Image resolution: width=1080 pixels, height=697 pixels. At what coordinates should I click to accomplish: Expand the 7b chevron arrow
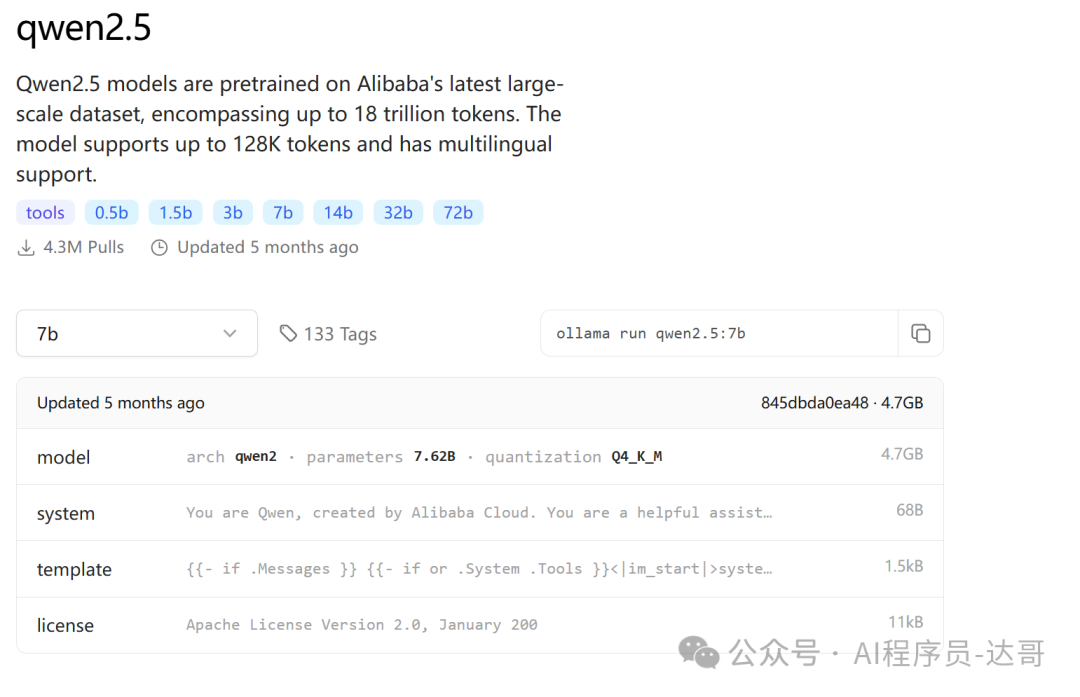pyautogui.click(x=229, y=333)
